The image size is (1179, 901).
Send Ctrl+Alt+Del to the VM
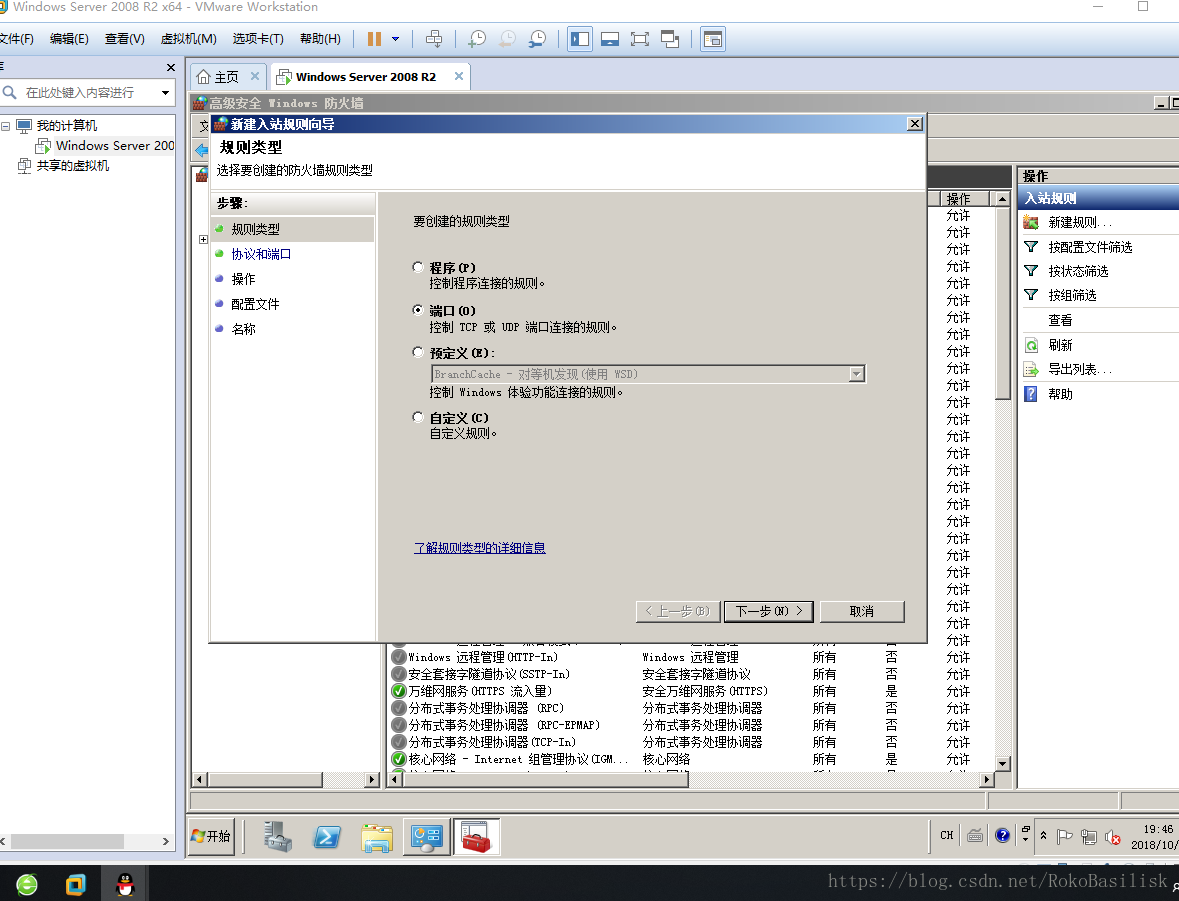click(434, 39)
